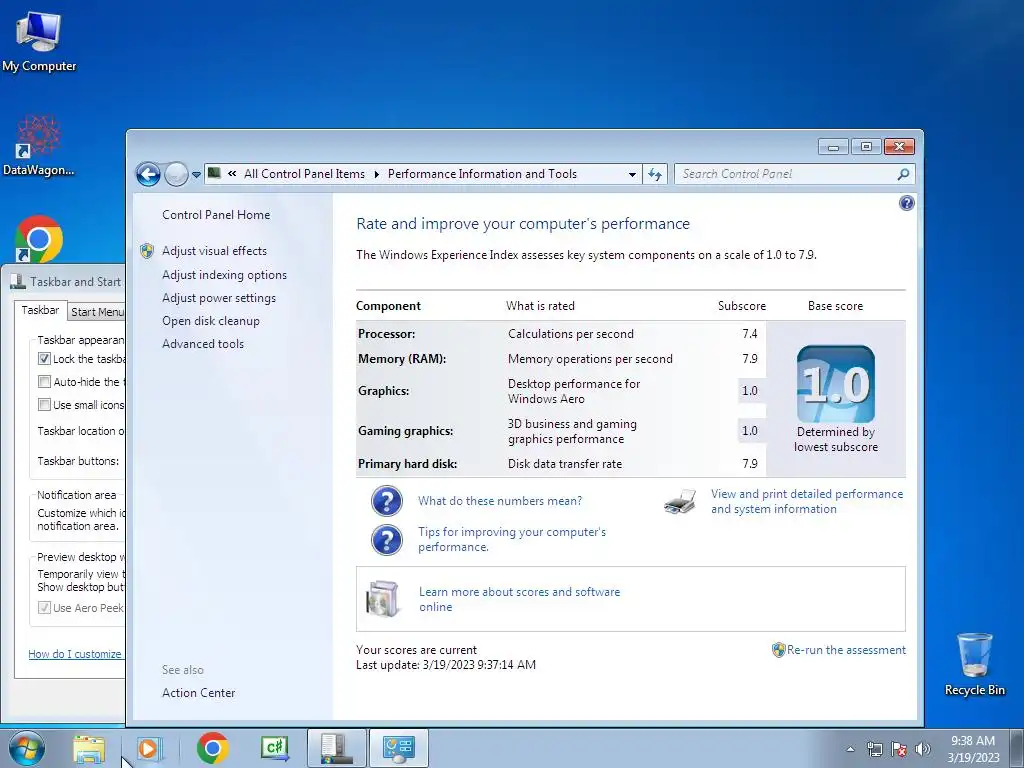The height and width of the screenshot is (768, 1024).
Task: Click the network tray icon
Action: (x=874, y=749)
